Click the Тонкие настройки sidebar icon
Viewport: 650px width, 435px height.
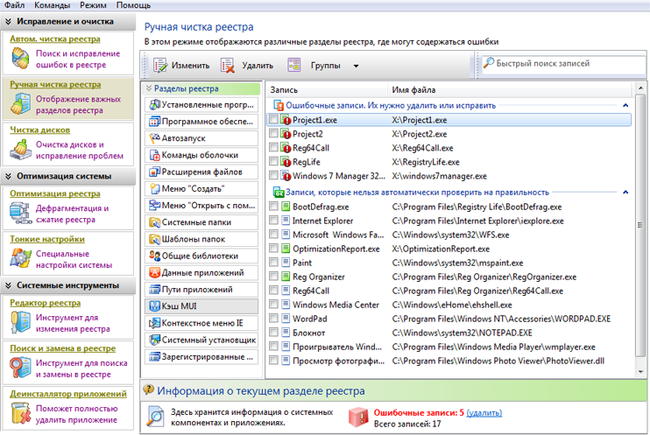(x=20, y=258)
